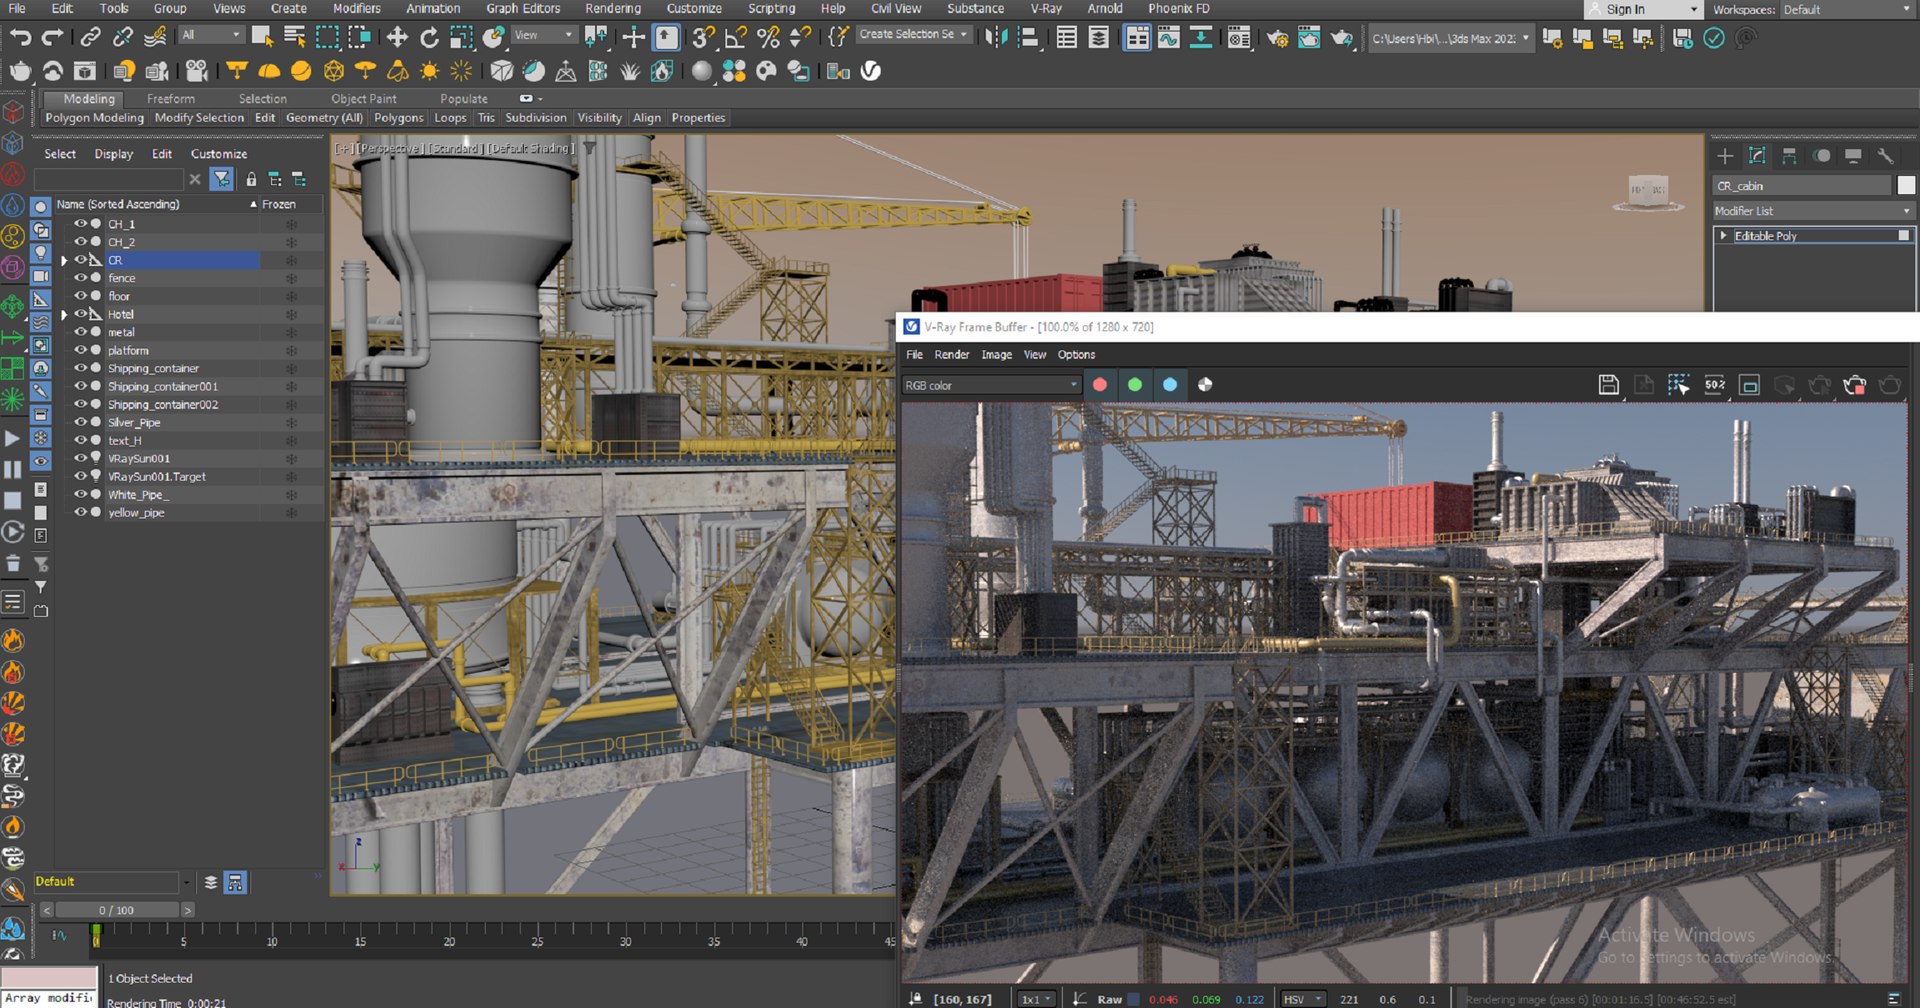Click the CR_cabin object name field
Viewport: 1920px width, 1008px height.
coord(1802,186)
